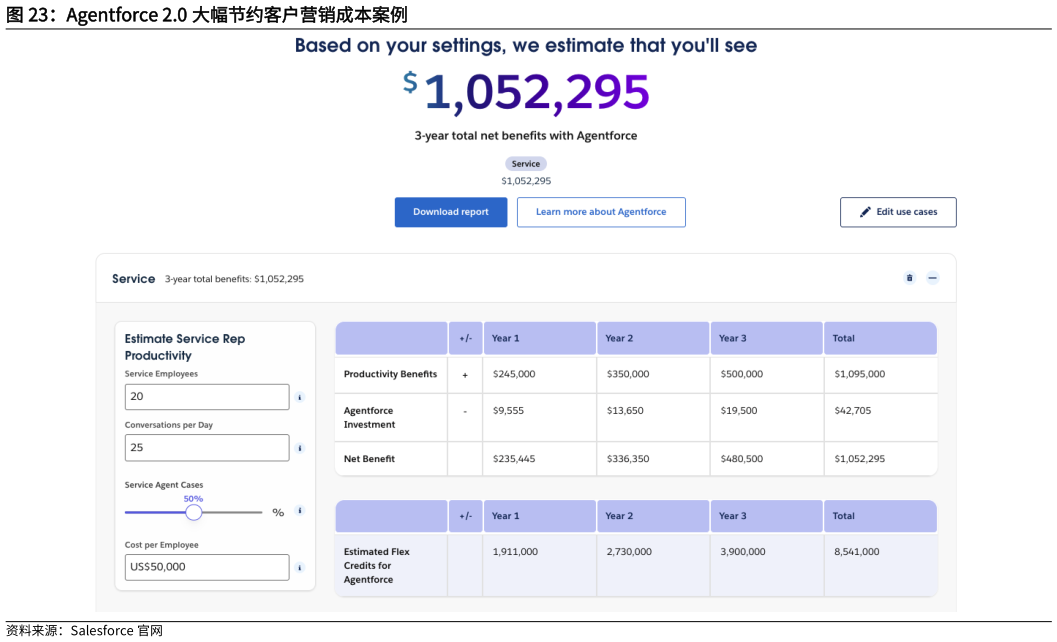Click info icon next to Cost per Employee
Viewport: 1057px width, 642px height.
coord(299,568)
